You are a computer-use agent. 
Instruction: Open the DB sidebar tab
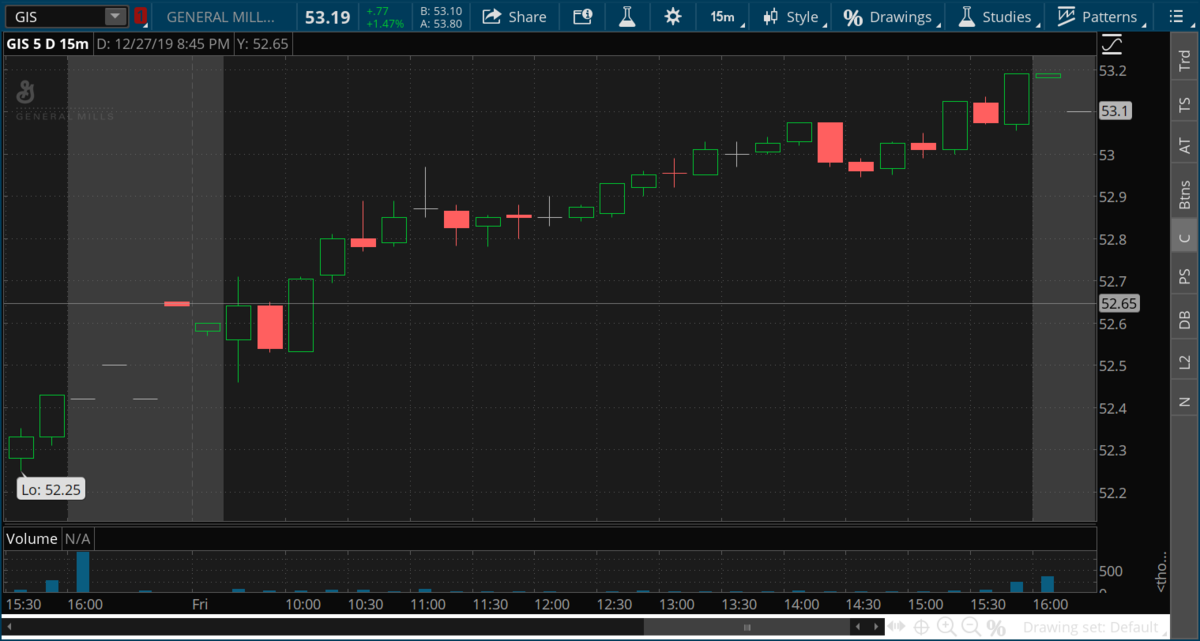[x=1185, y=319]
